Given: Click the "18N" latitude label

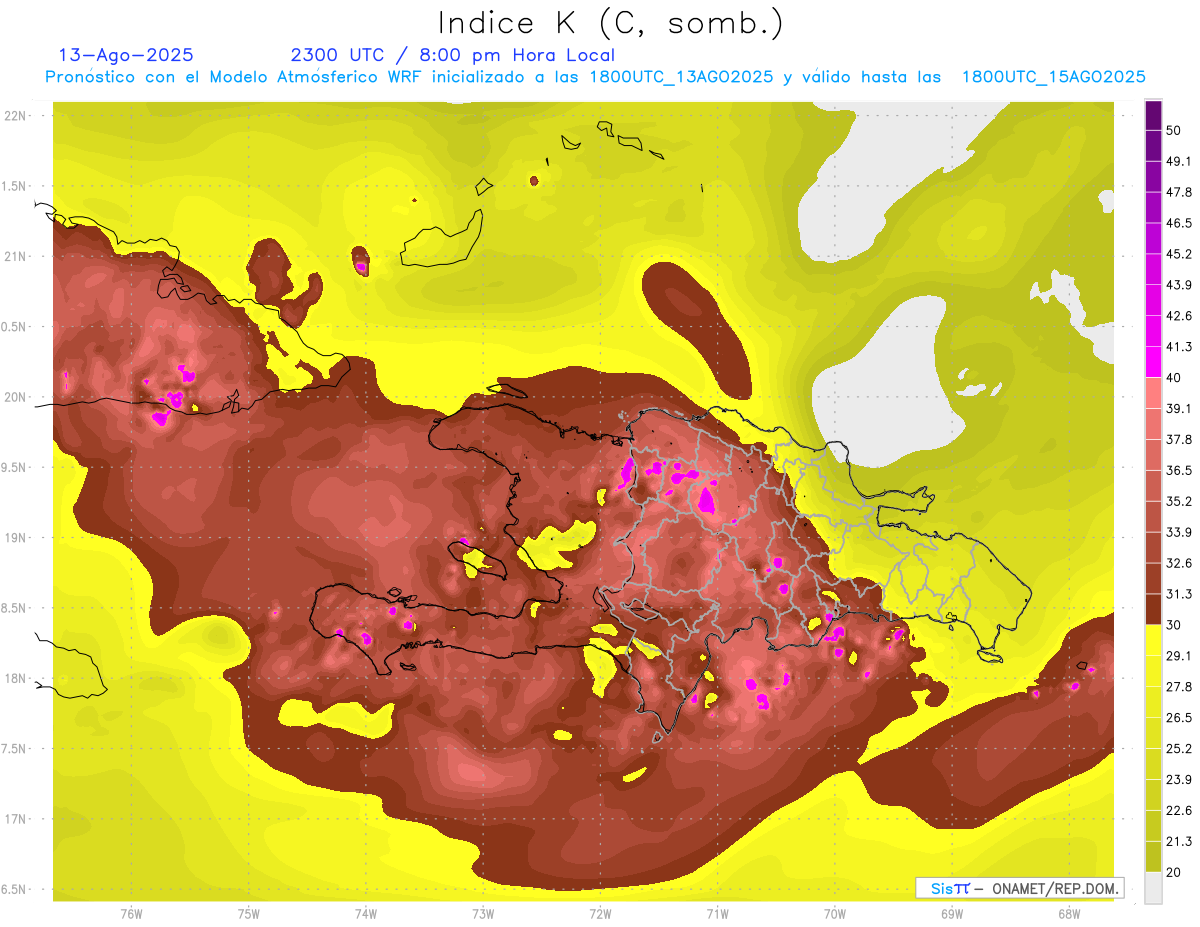Looking at the screenshot, I should [17, 678].
